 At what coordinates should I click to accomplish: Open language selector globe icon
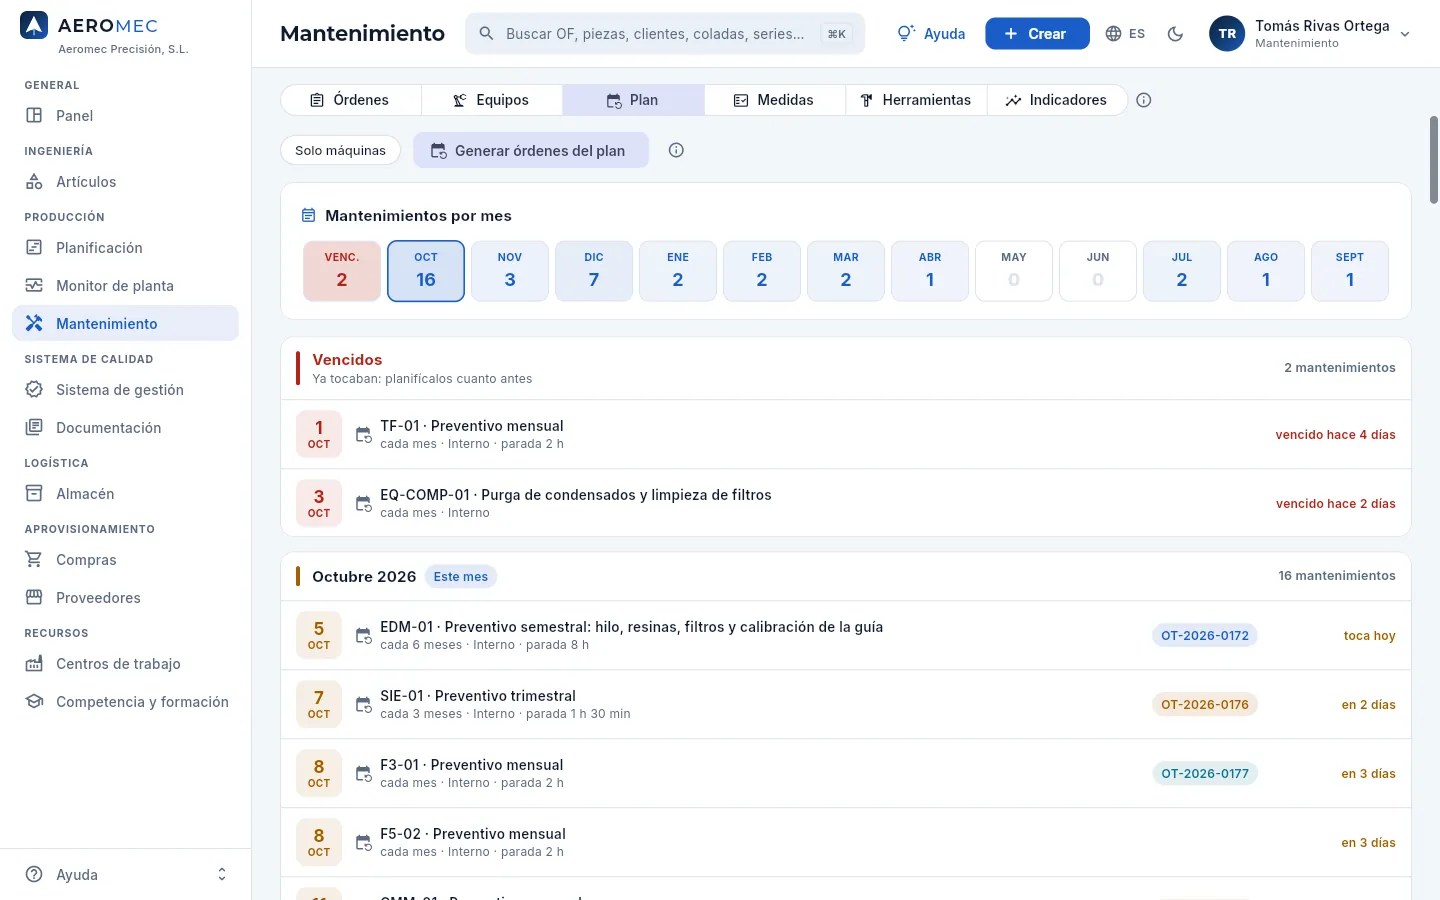pyautogui.click(x=1113, y=34)
